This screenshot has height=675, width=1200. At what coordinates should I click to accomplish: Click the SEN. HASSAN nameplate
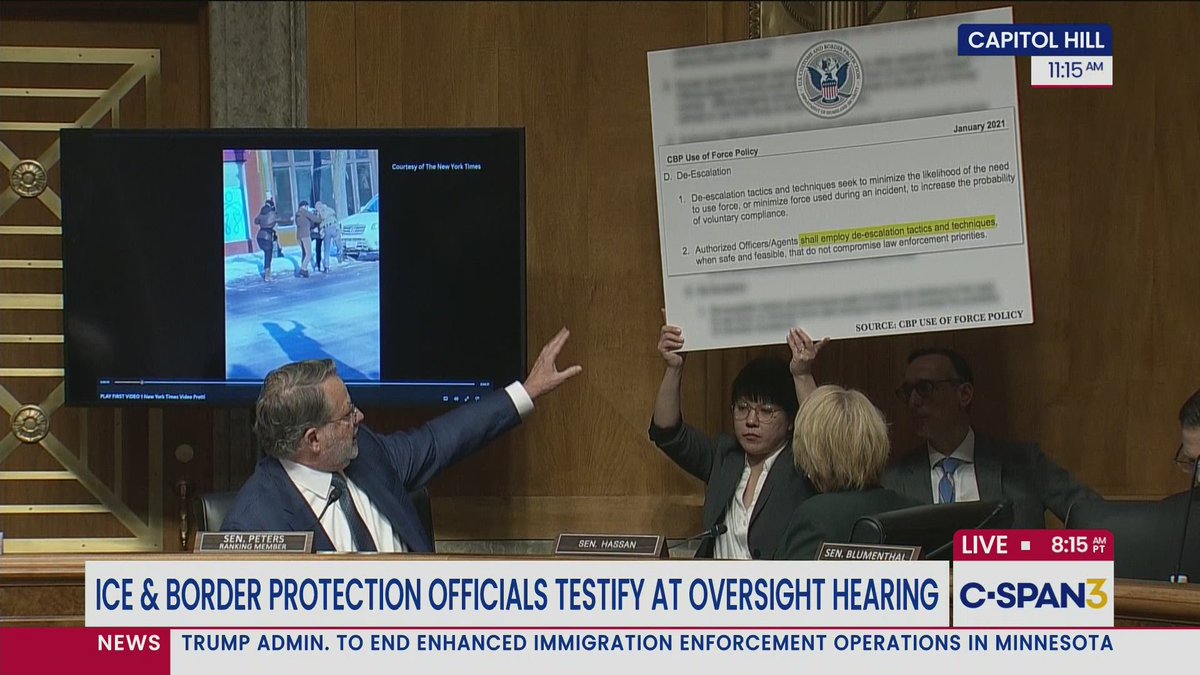click(610, 545)
